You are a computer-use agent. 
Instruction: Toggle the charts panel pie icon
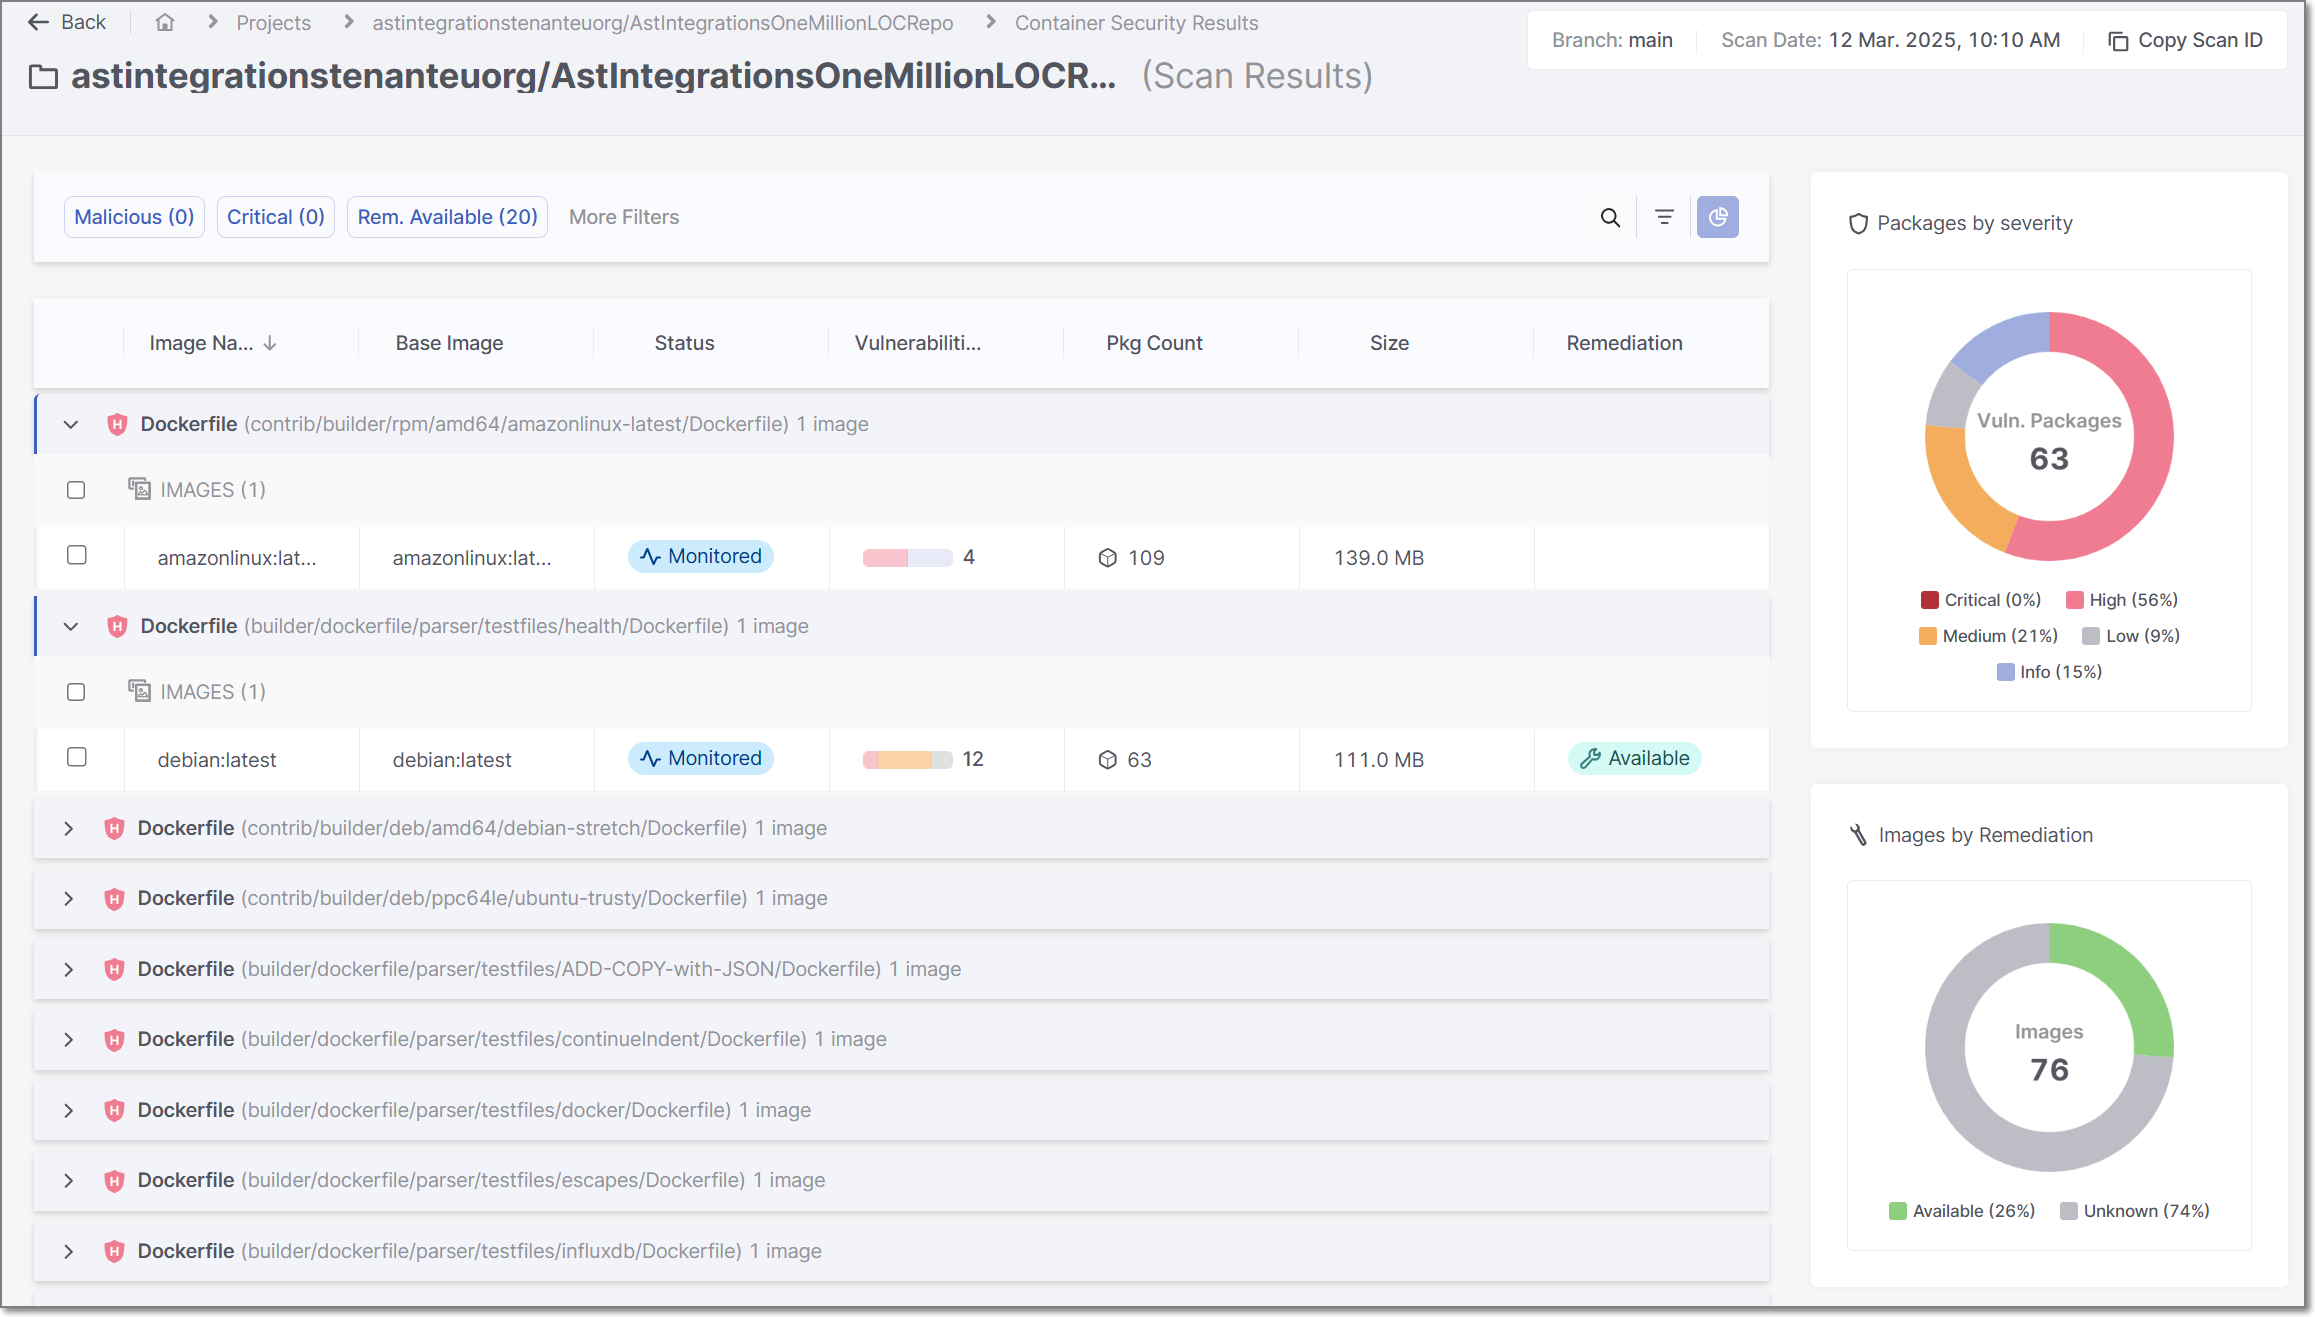tap(1717, 217)
